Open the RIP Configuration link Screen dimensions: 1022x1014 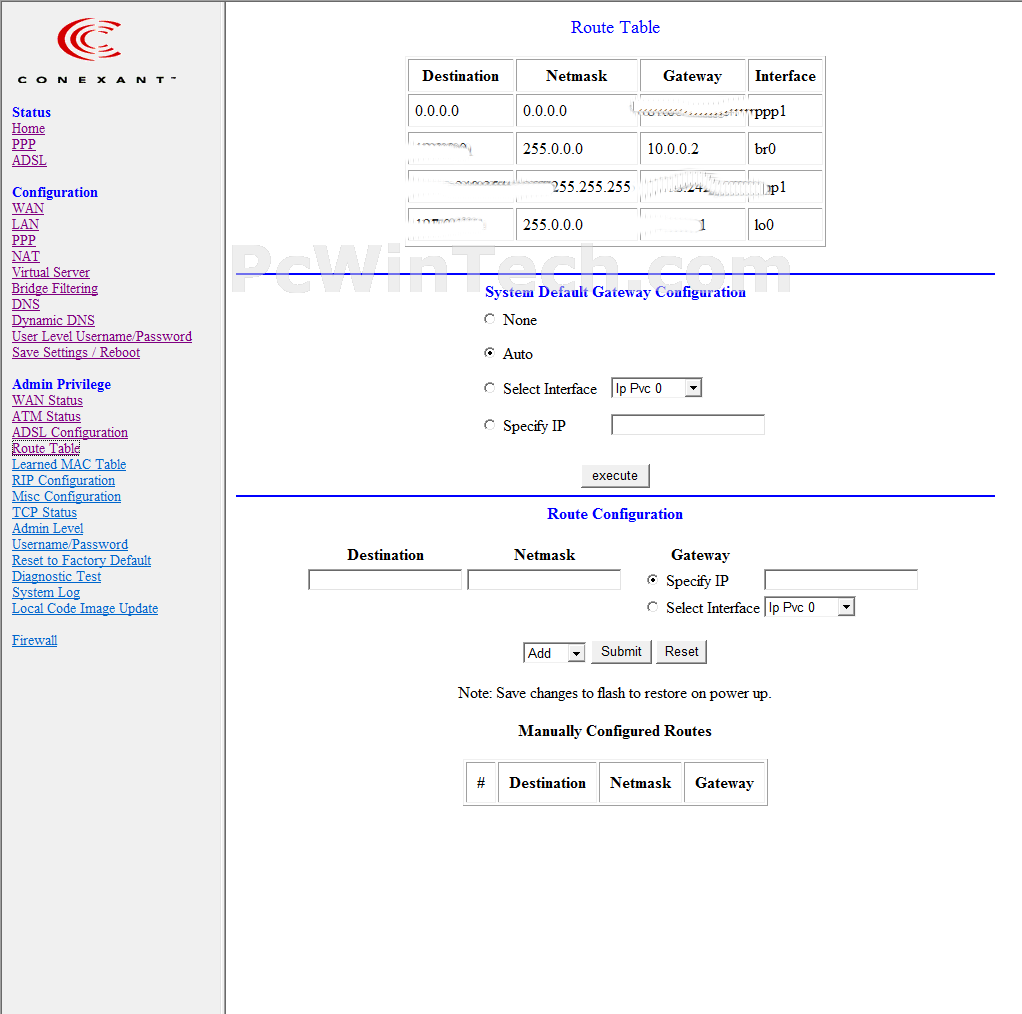point(63,480)
